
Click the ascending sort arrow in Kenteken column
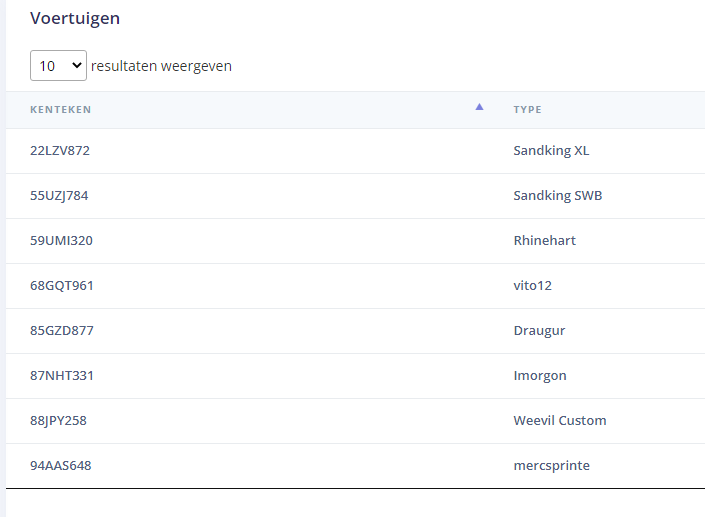[x=479, y=107]
